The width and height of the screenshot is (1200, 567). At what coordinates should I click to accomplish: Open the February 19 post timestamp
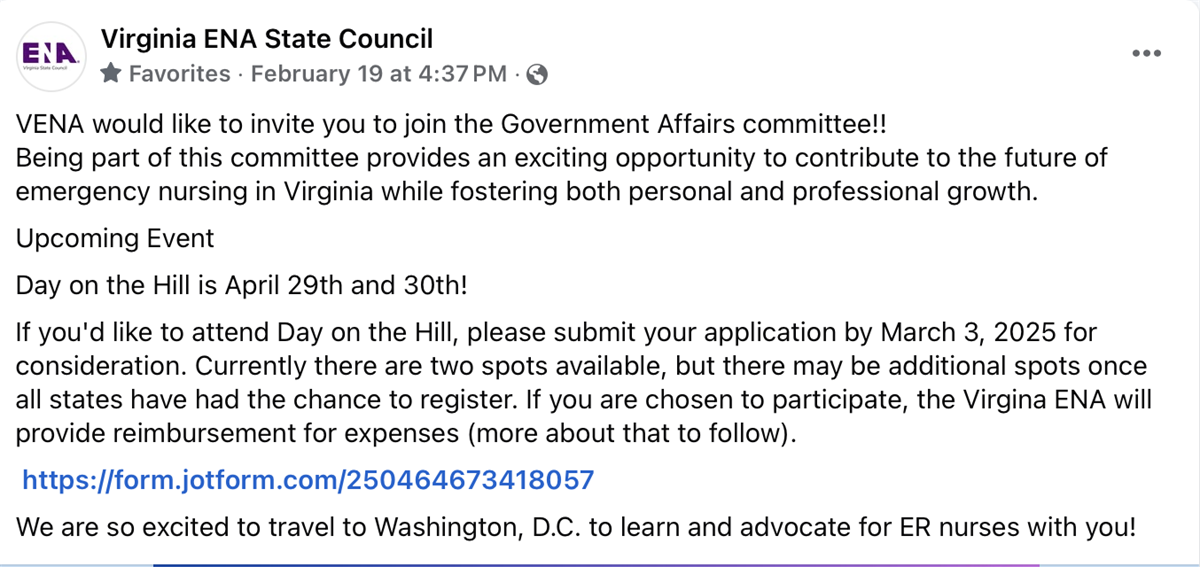coord(378,74)
